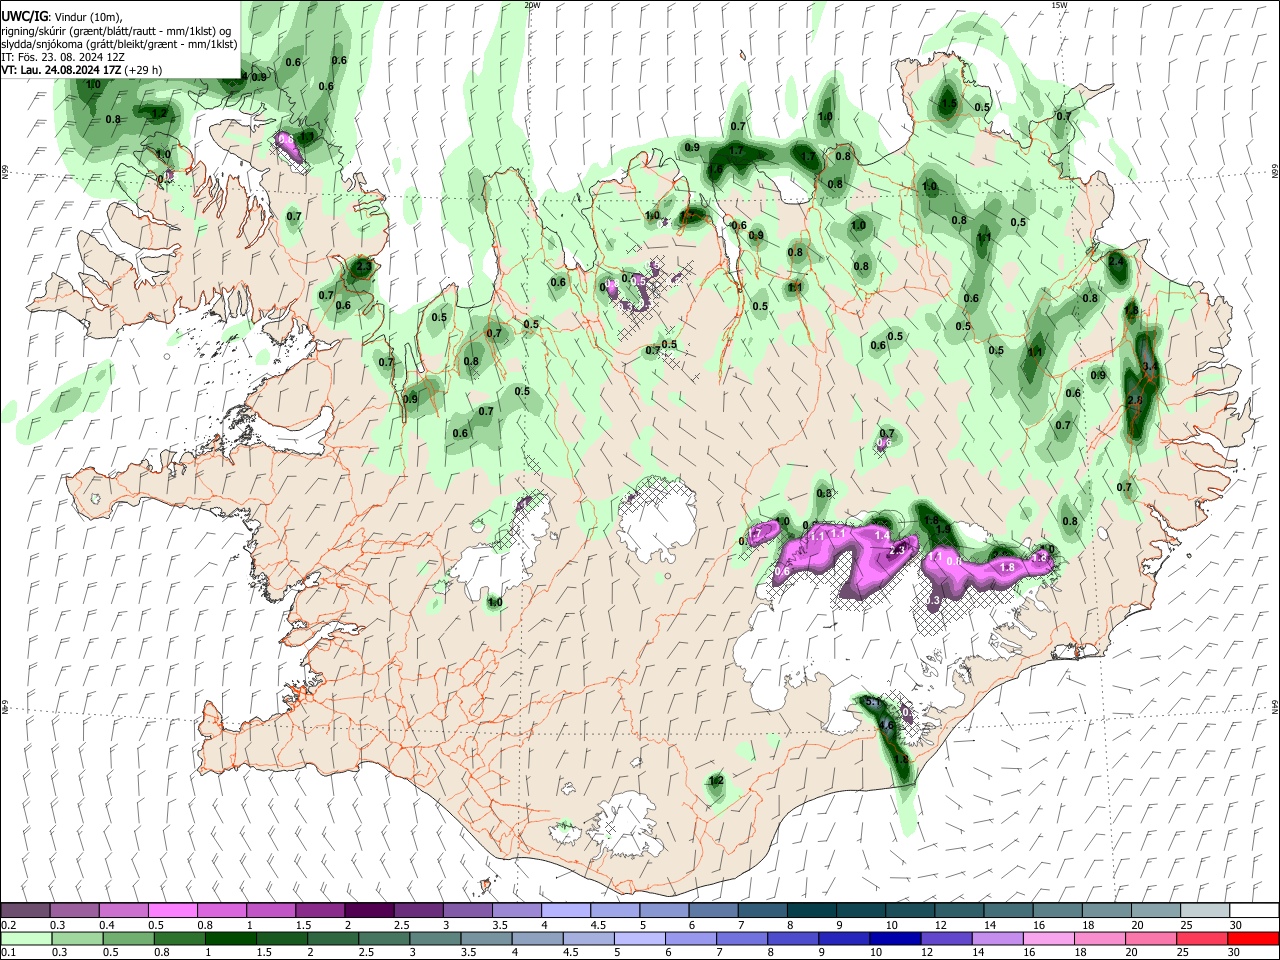Pick the darkest purple swatch between 2 and 2.5 upper scale
Image resolution: width=1280 pixels, height=960 pixels.
(369, 911)
